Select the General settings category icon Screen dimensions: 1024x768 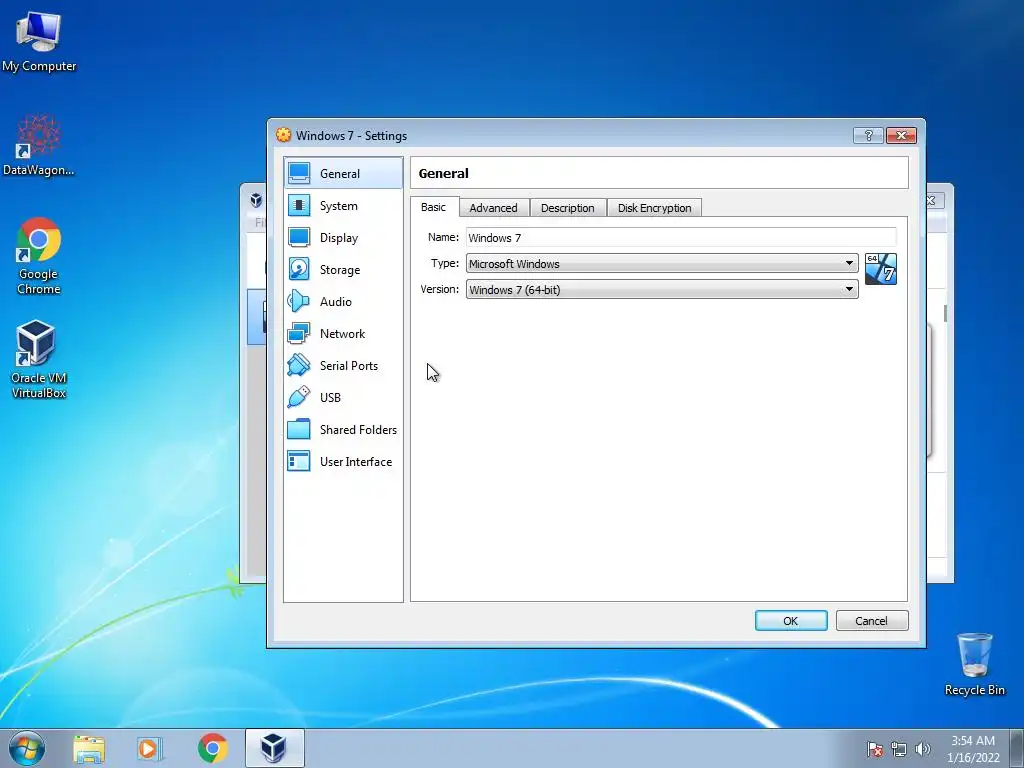pos(299,173)
